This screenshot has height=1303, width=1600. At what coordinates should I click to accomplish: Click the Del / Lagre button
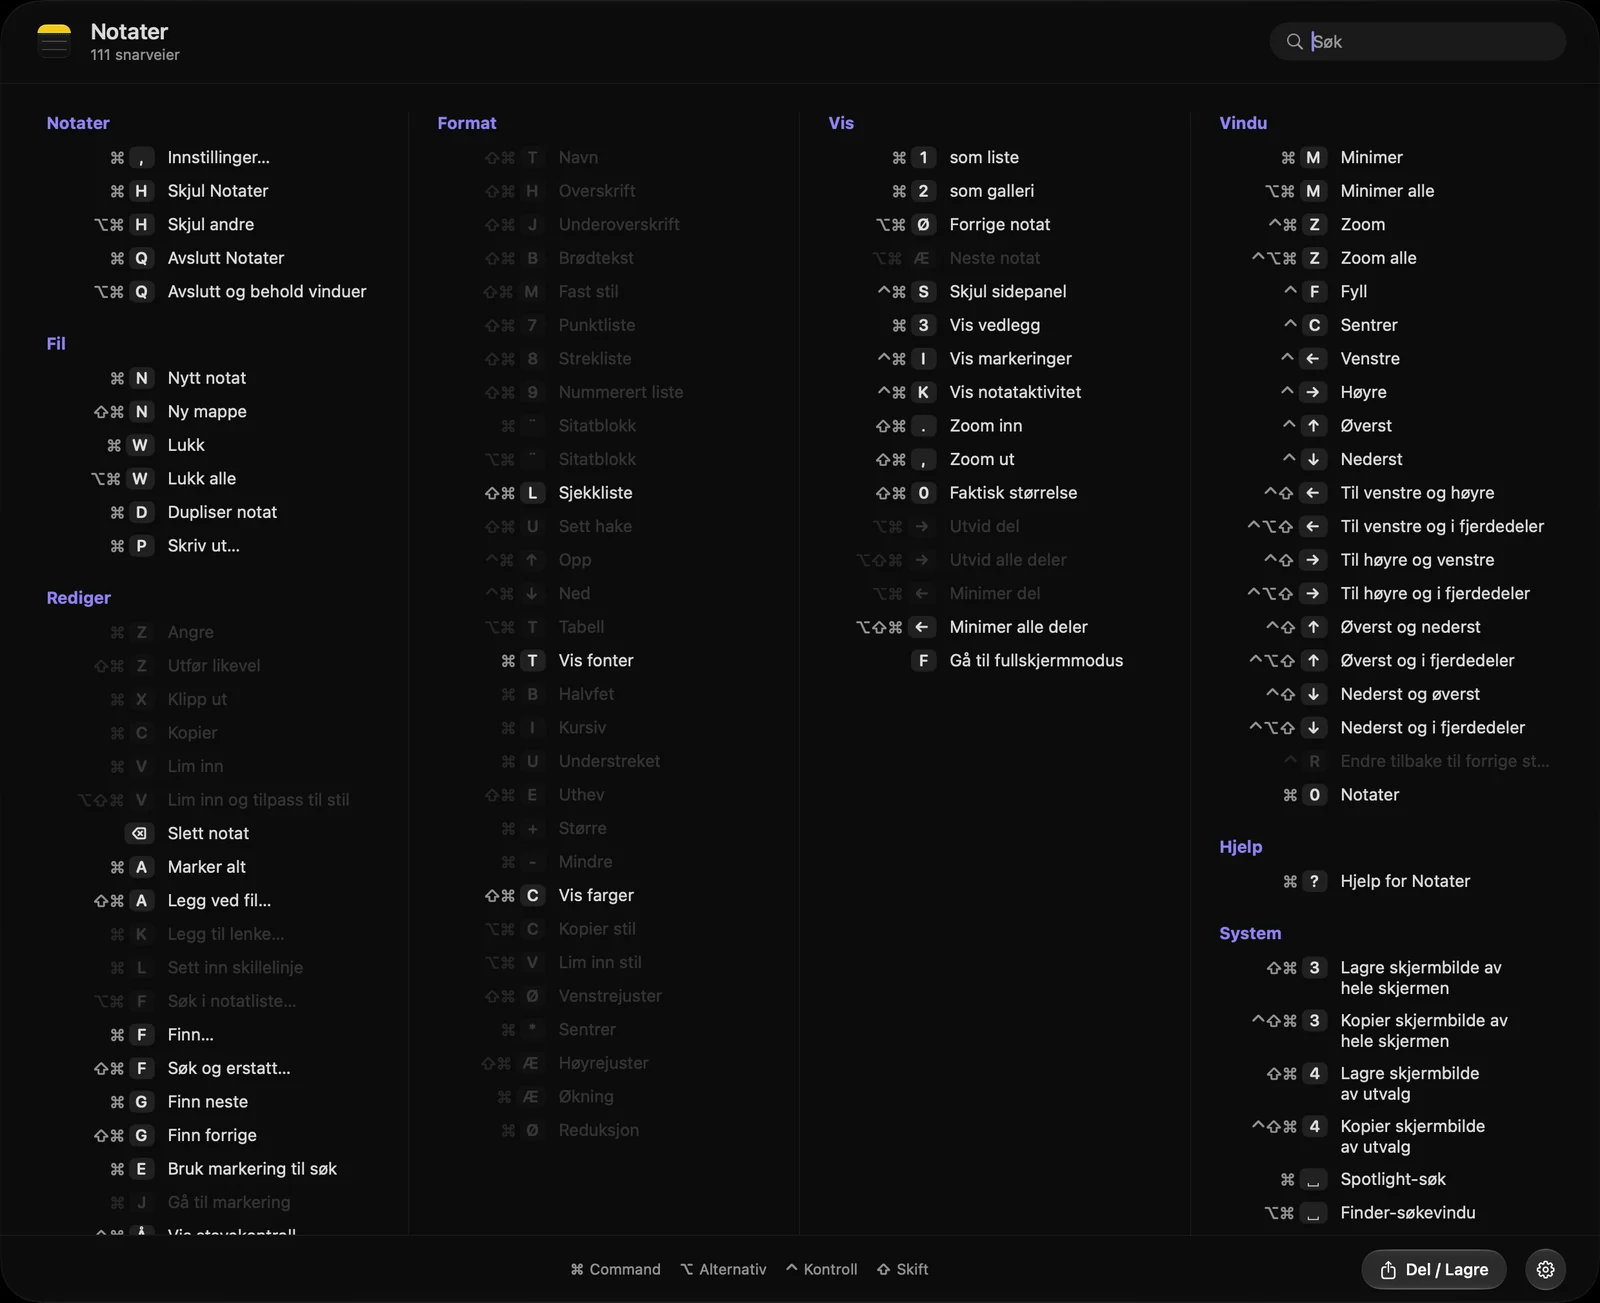pyautogui.click(x=1433, y=1269)
